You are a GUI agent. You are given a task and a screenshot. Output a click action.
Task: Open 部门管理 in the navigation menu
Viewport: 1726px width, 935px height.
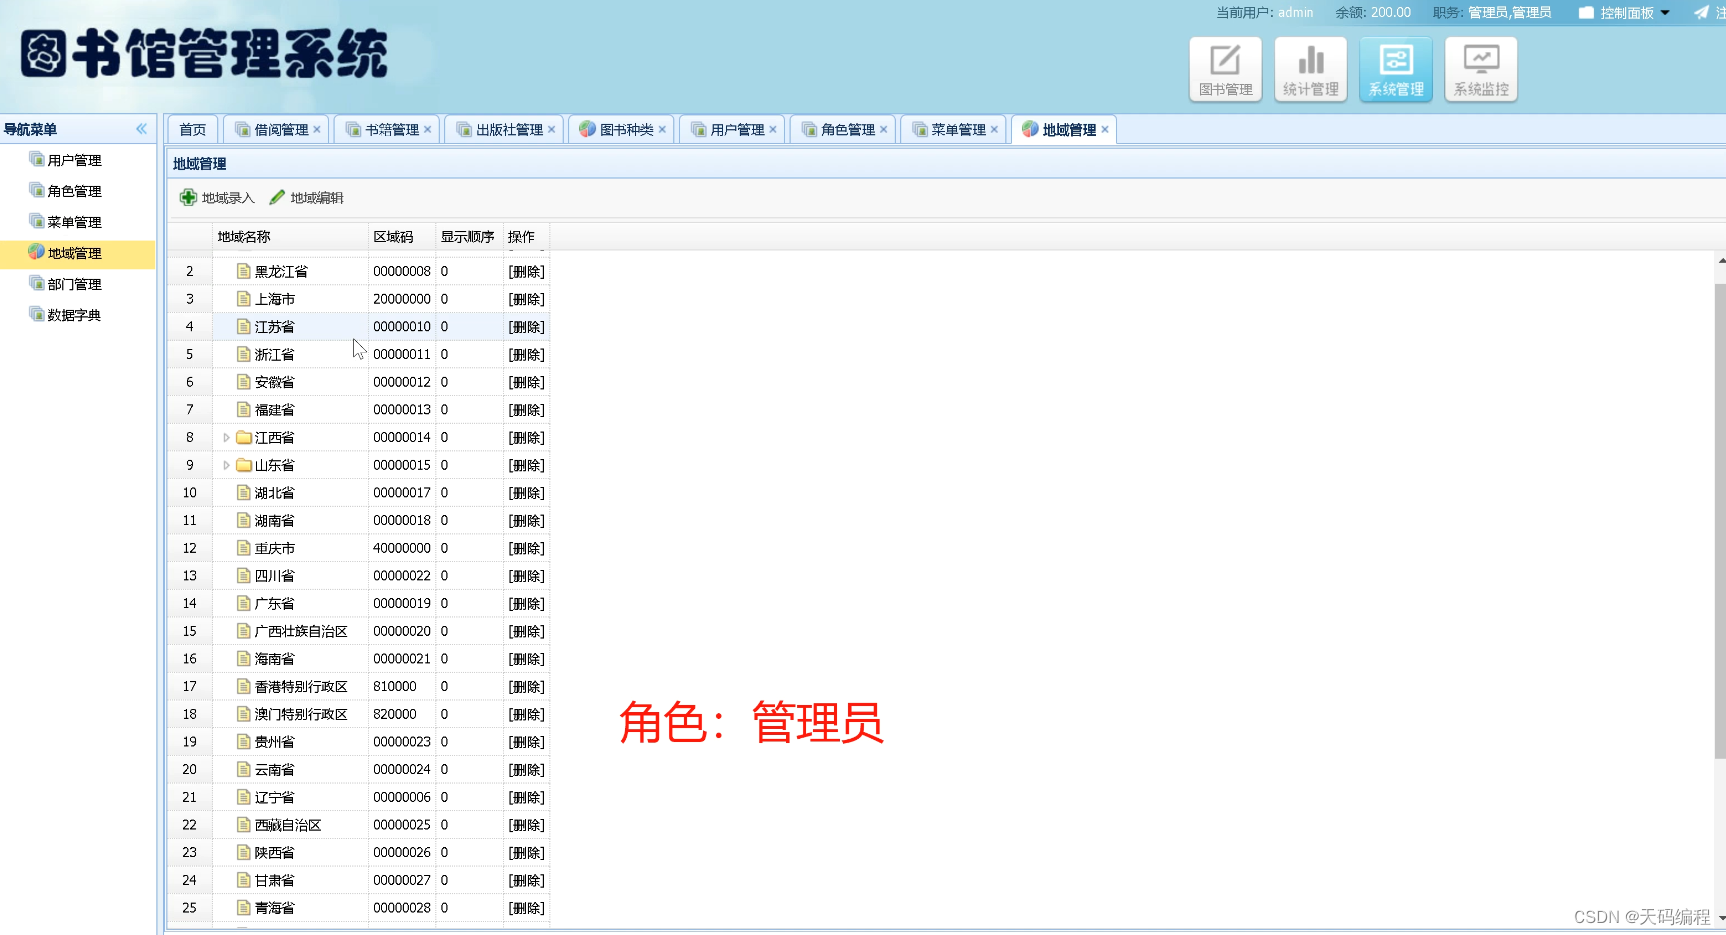(x=74, y=284)
